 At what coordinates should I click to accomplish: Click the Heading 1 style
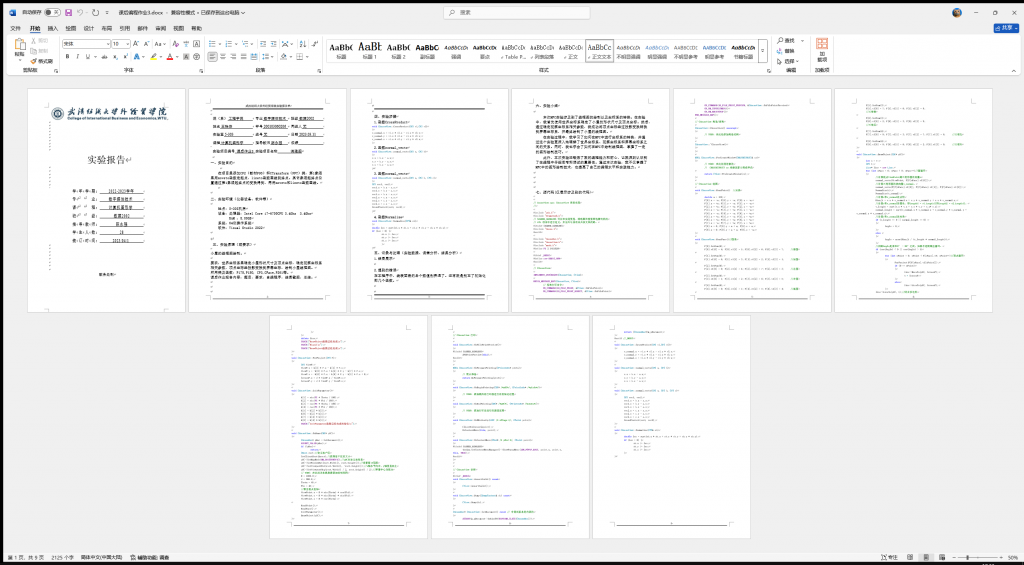[370, 50]
